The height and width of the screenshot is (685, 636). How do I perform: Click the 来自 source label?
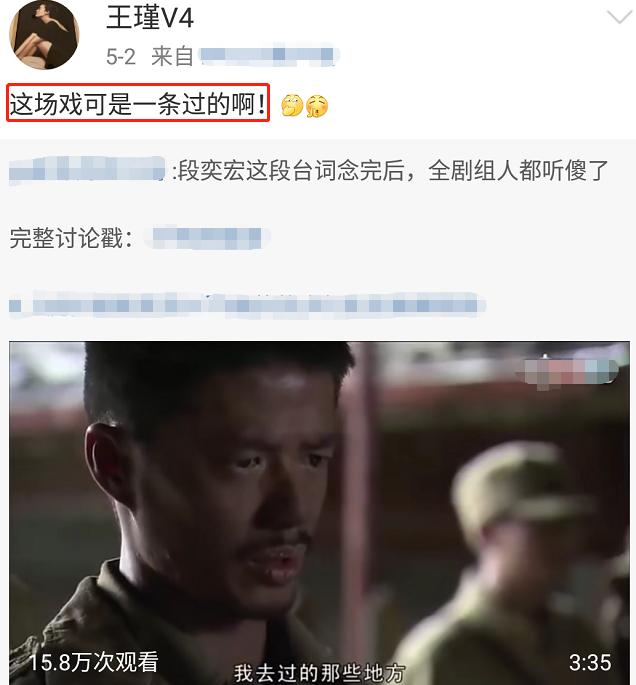(x=172, y=57)
